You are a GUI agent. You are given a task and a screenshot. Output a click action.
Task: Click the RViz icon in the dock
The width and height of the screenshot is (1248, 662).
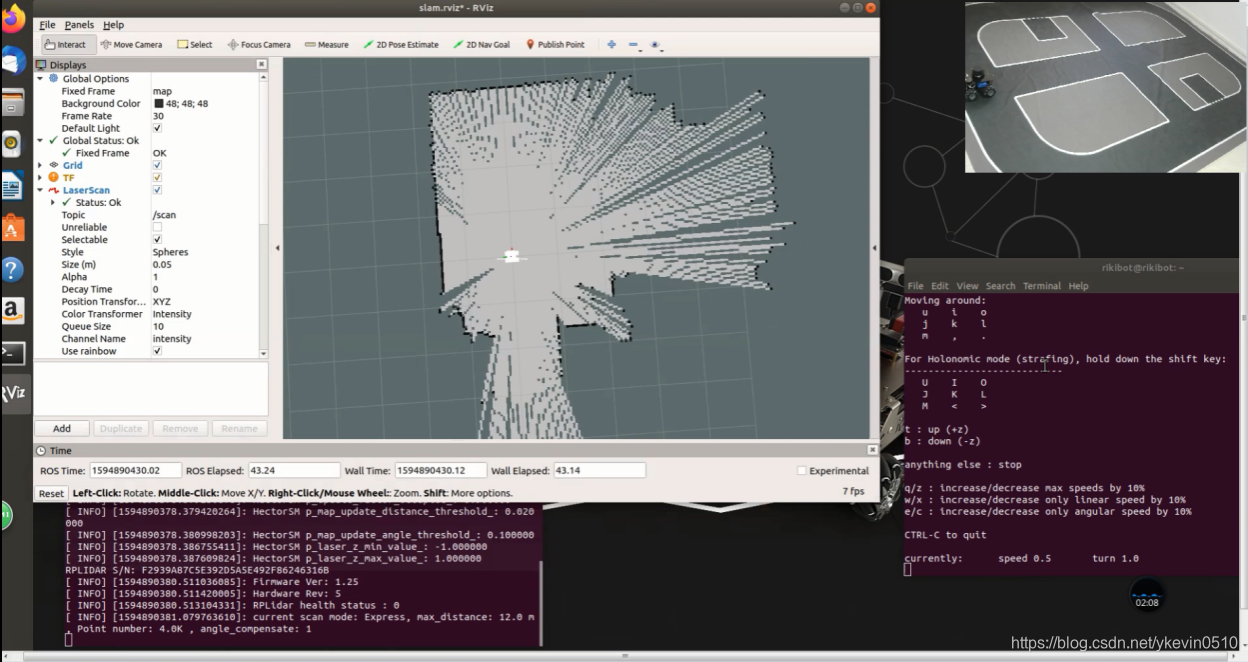(x=12, y=393)
